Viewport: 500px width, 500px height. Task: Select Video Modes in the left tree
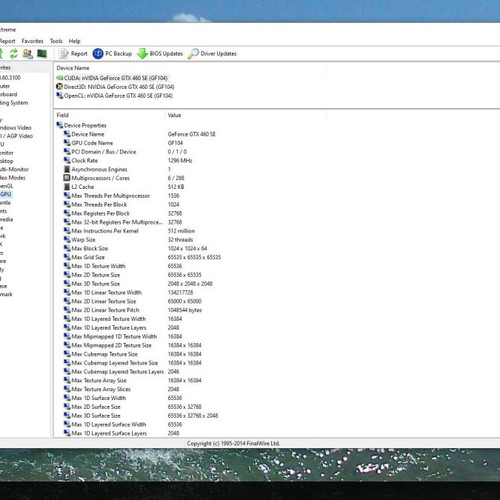(x=13, y=178)
